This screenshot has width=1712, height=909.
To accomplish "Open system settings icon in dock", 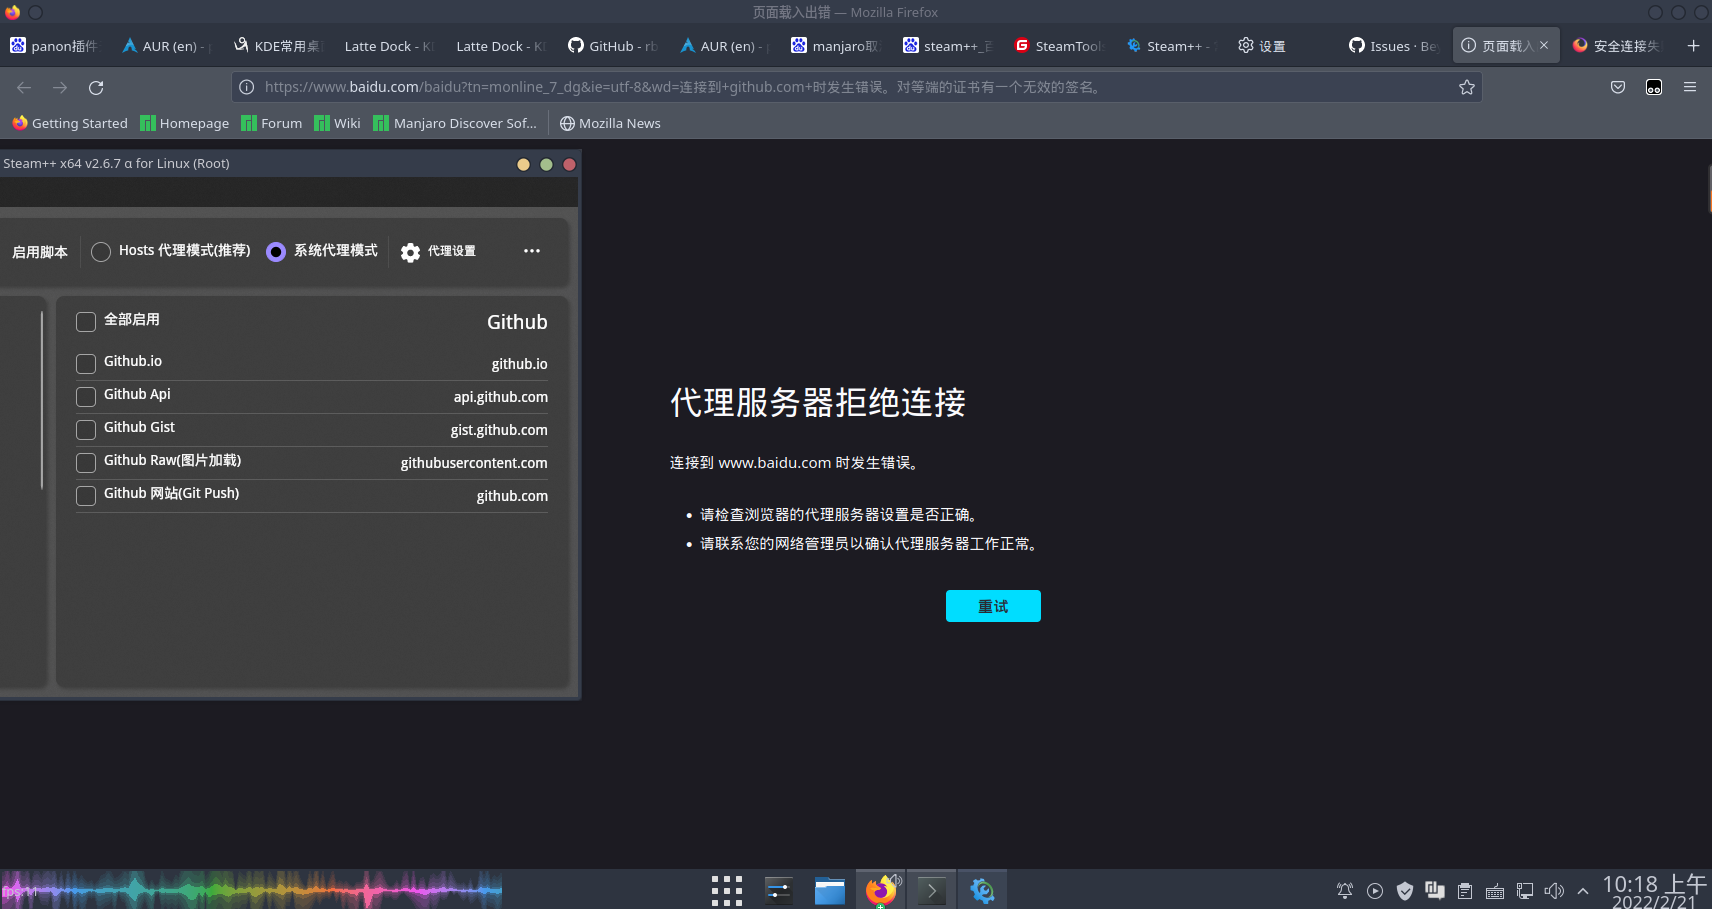I will click(779, 890).
